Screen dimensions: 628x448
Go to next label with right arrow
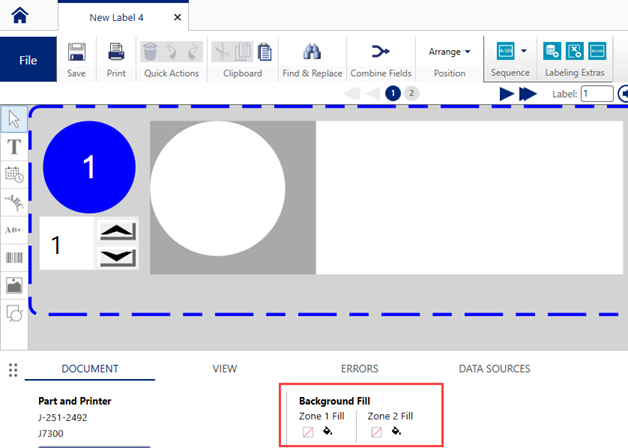(507, 94)
